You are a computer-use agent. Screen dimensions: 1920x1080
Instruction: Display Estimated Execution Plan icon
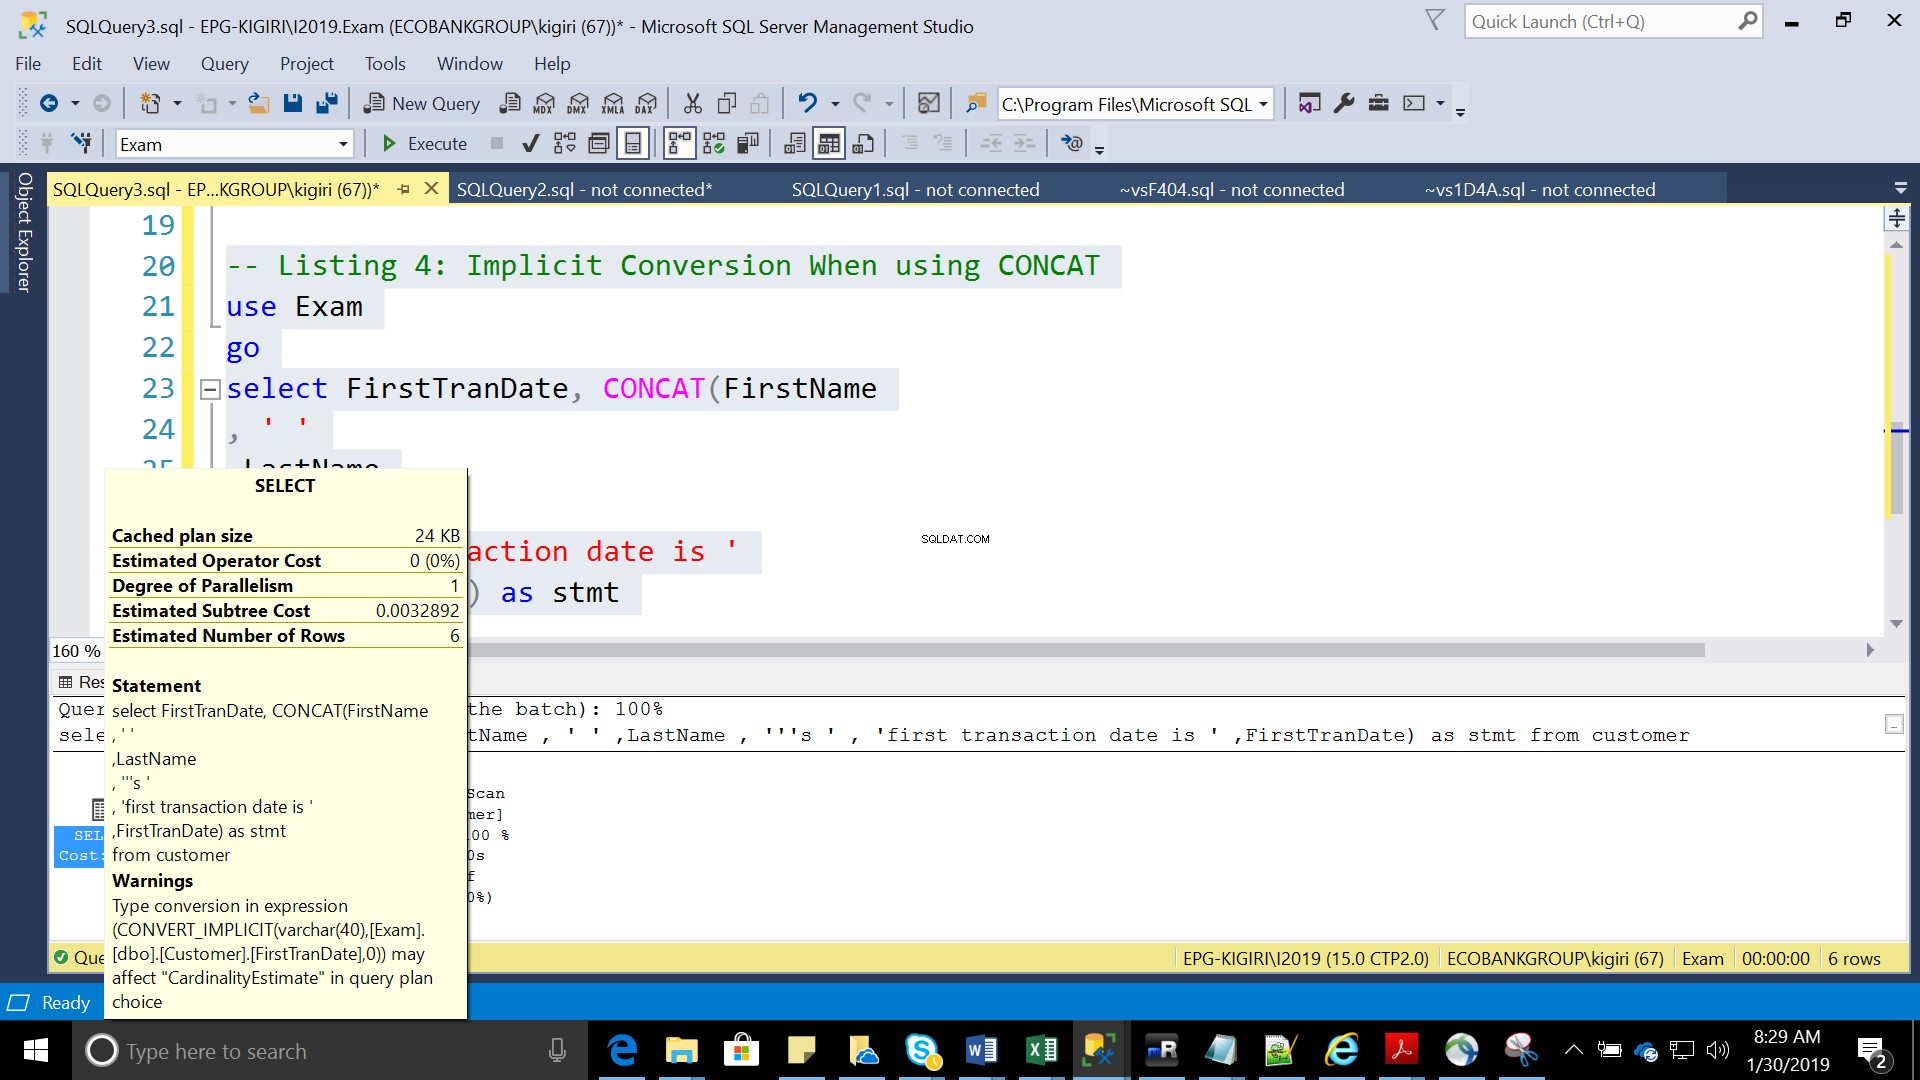pos(565,143)
